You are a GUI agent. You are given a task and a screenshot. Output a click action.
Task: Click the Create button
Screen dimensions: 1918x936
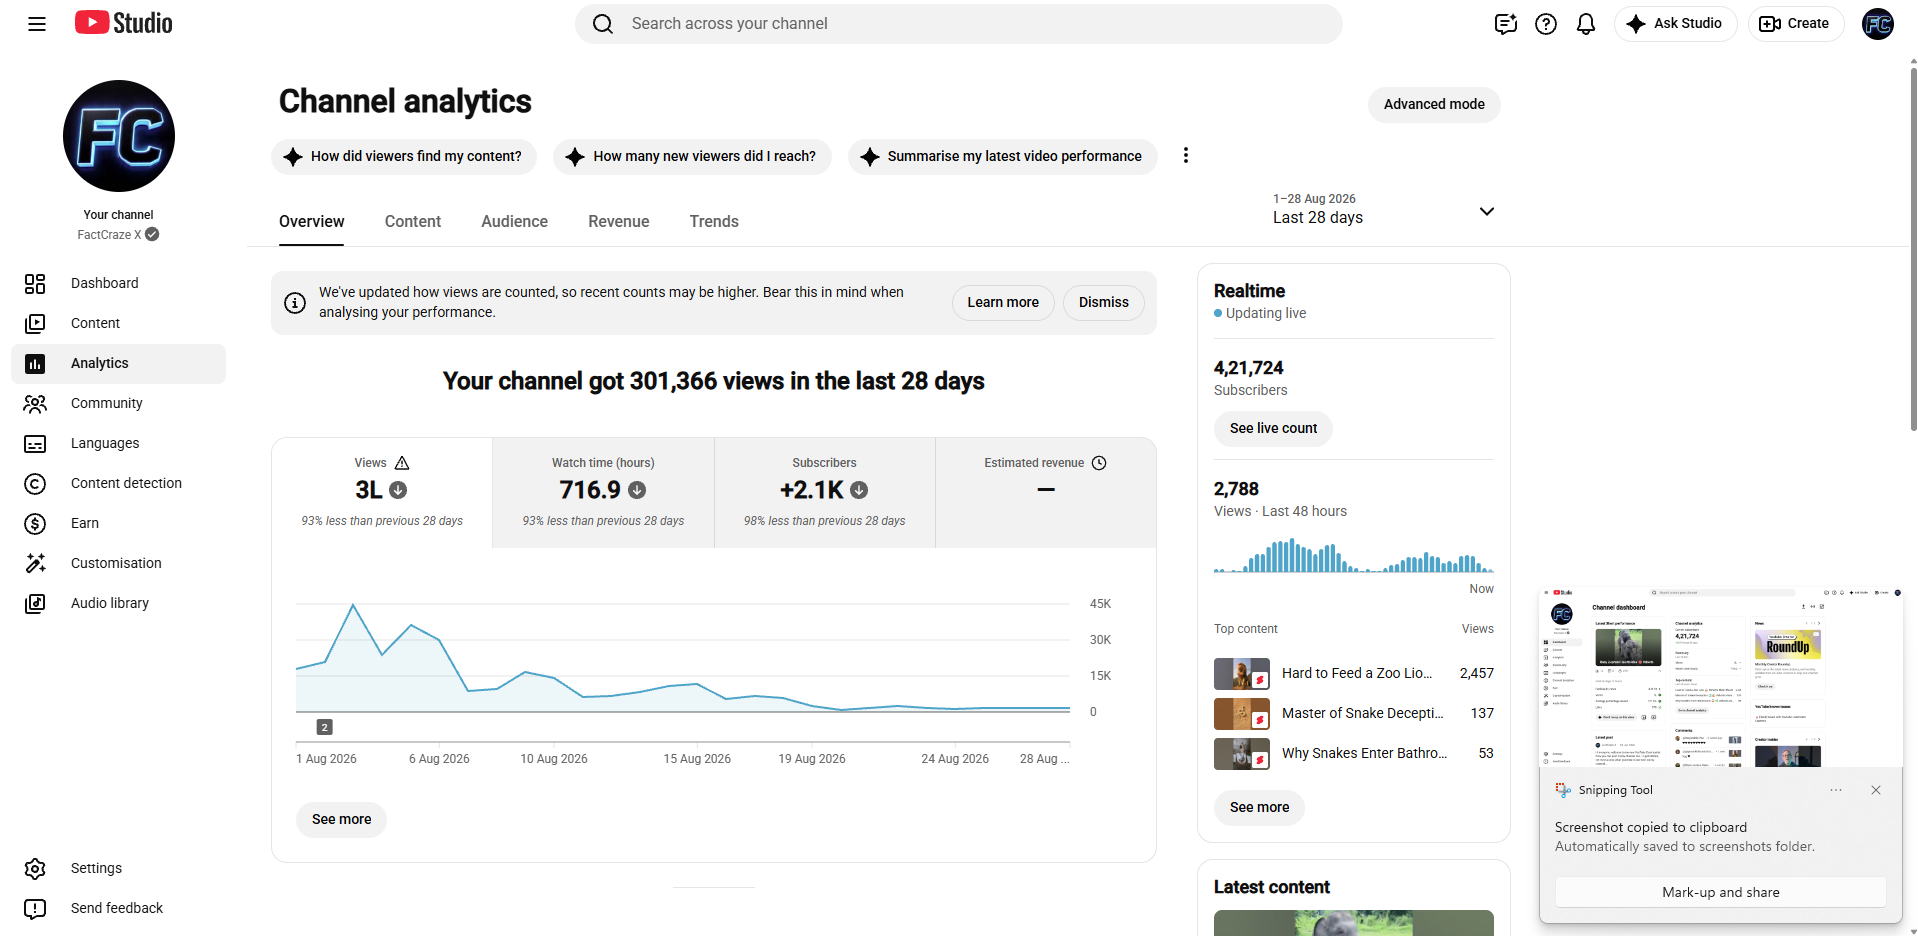tap(1795, 24)
